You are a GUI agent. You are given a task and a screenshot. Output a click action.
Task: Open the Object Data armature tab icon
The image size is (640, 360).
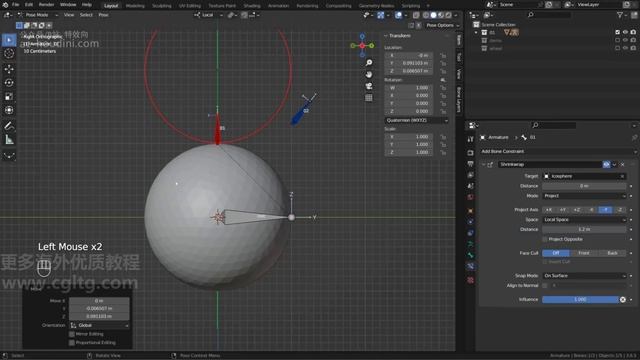coord(470,244)
